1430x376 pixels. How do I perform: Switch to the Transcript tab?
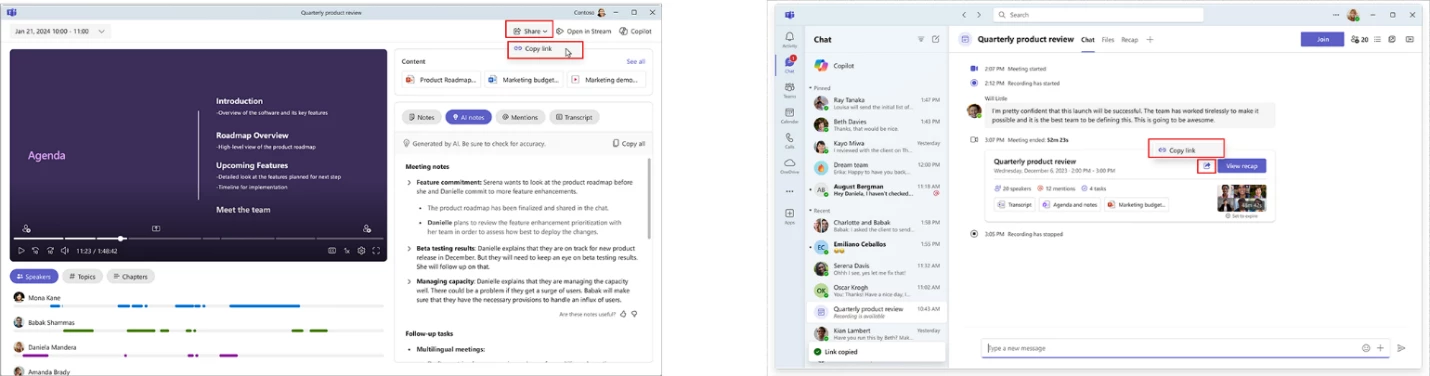pyautogui.click(x=575, y=117)
